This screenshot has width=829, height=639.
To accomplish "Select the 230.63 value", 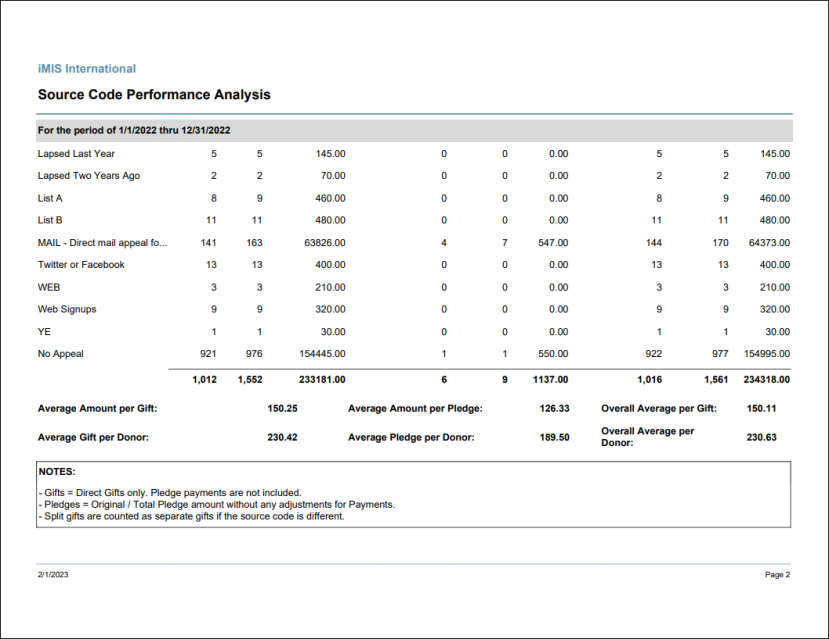I will pos(761,438).
